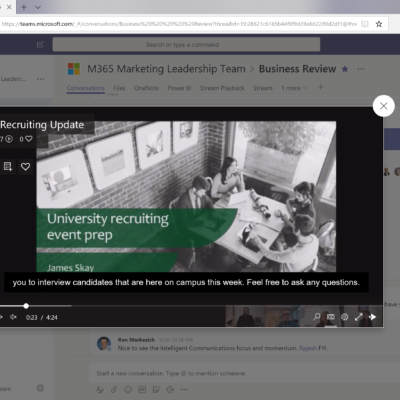Add a new tab with plus icon
The width and height of the screenshot is (400, 400).
(320, 87)
